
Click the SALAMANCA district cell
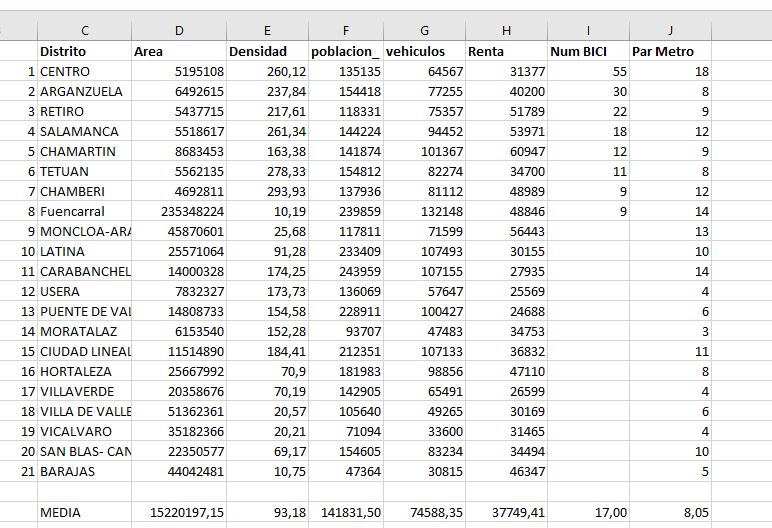(84, 132)
